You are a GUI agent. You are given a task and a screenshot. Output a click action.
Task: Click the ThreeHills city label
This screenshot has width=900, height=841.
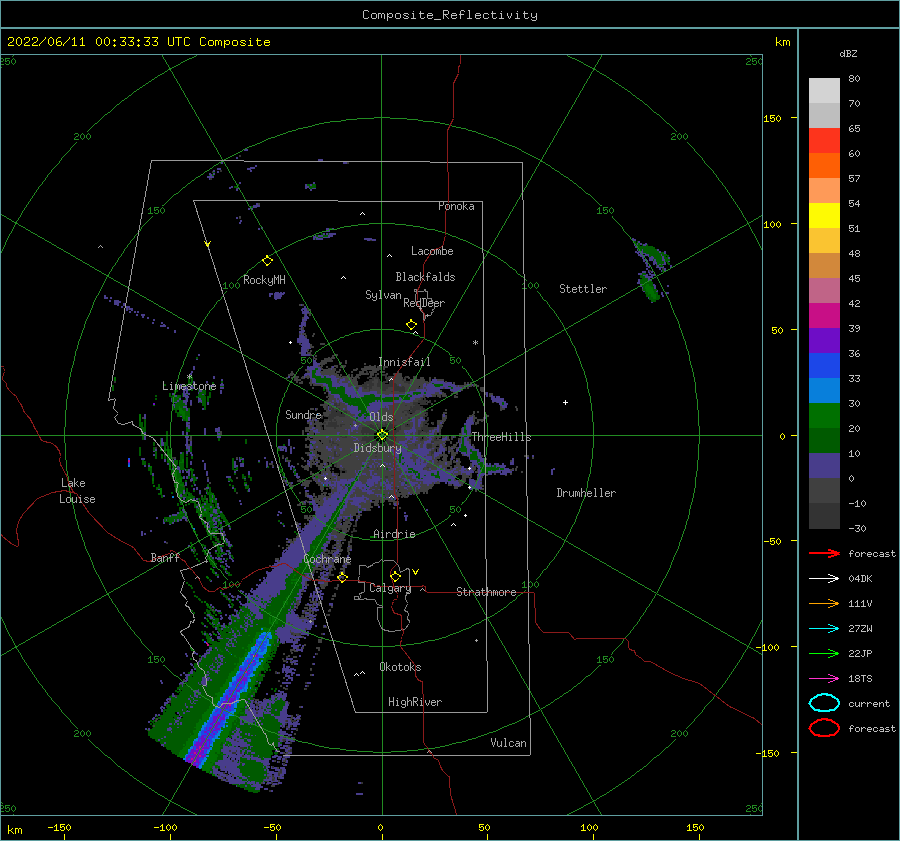pos(501,437)
